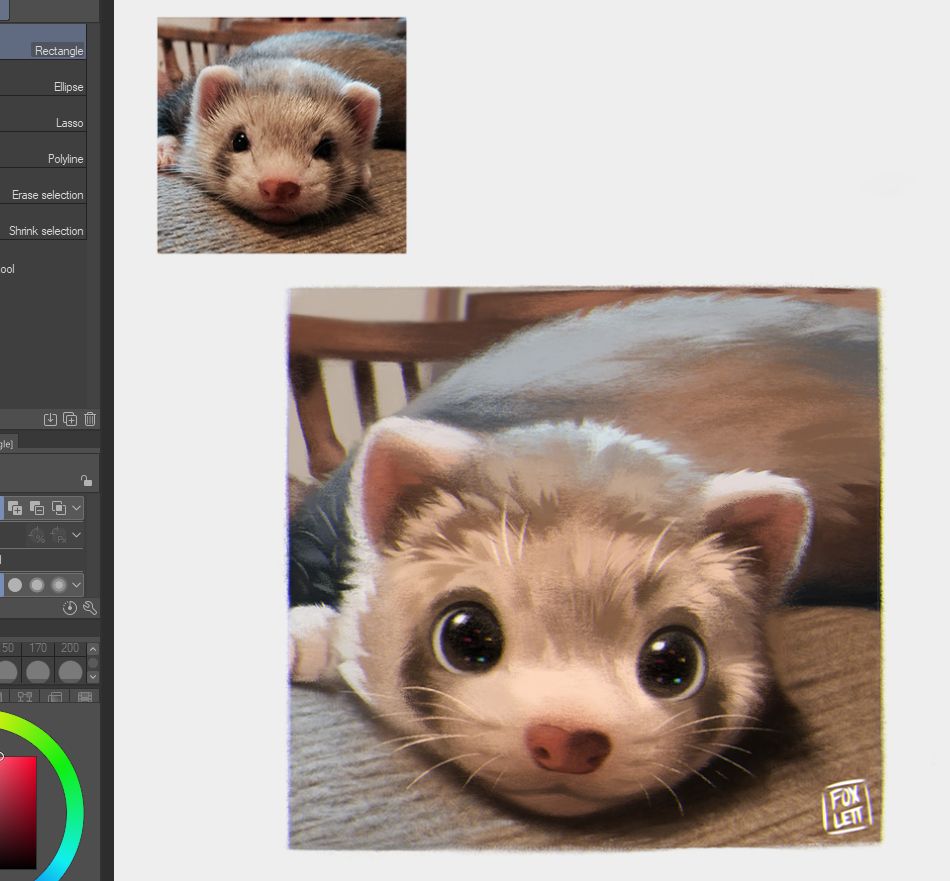The height and width of the screenshot is (881, 950).
Task: Expand the selection mode dropdown arrow
Action: (x=76, y=508)
